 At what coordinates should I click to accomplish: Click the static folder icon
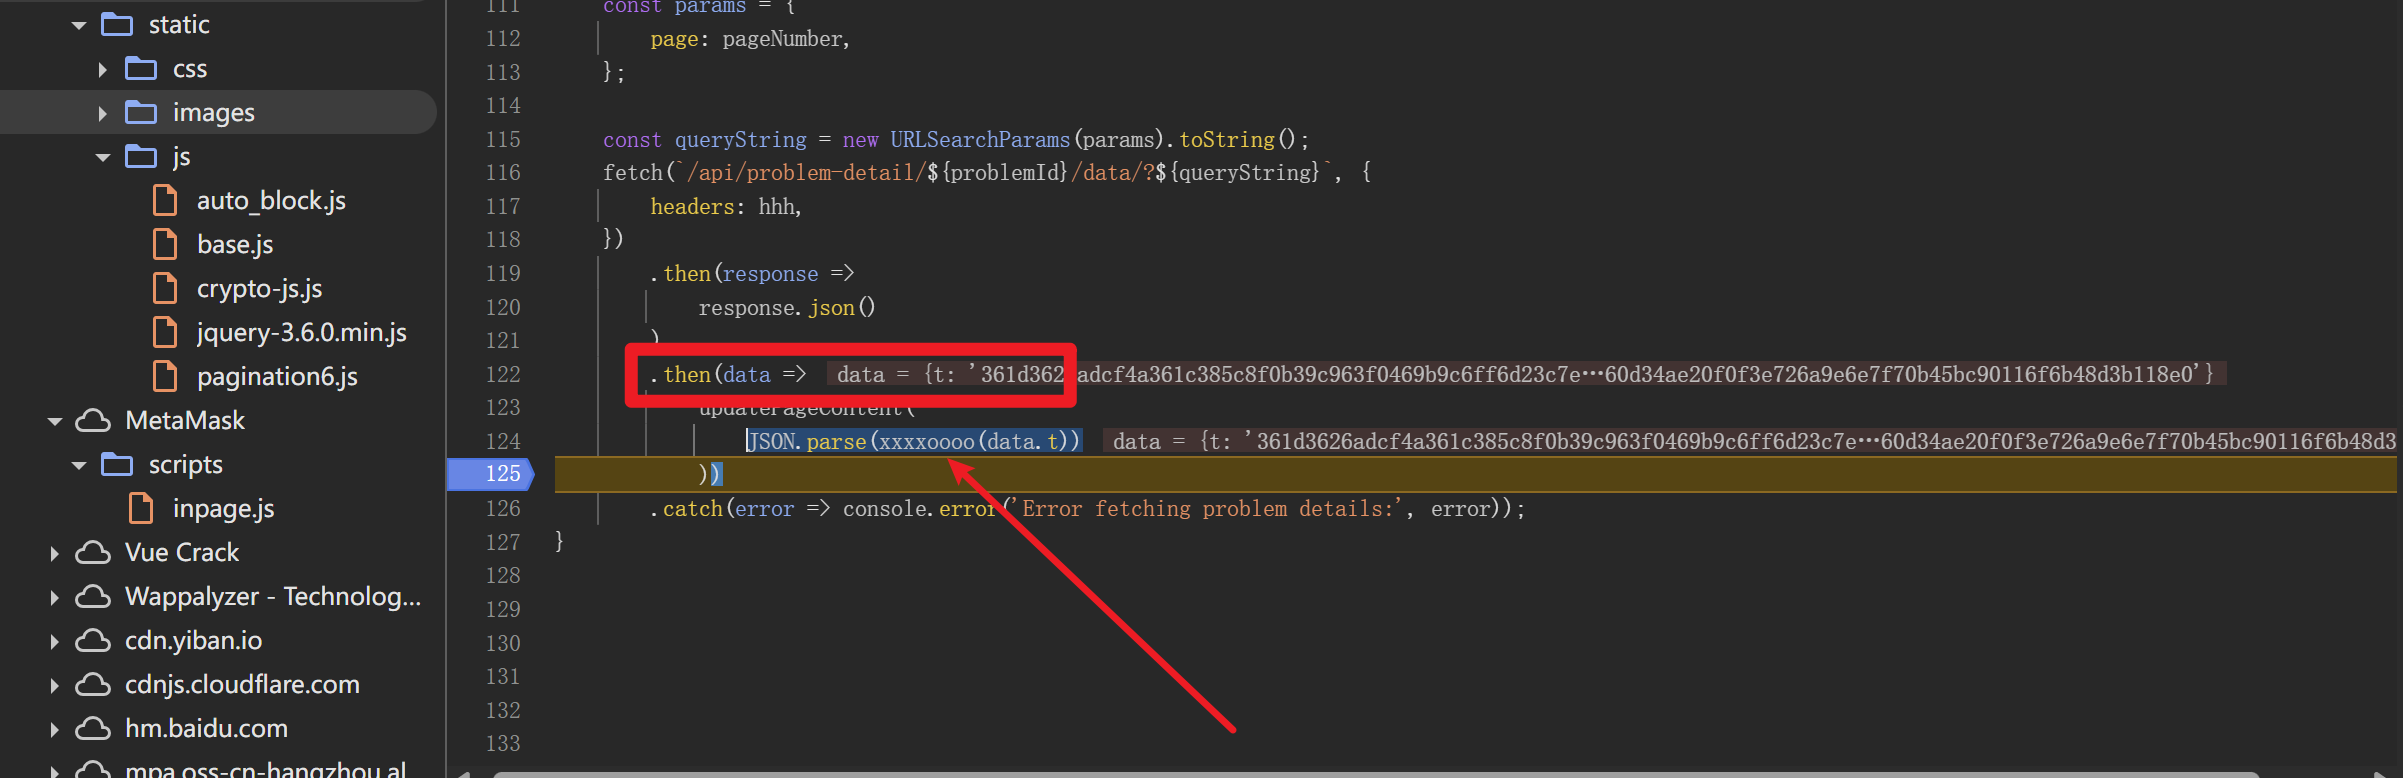117,24
